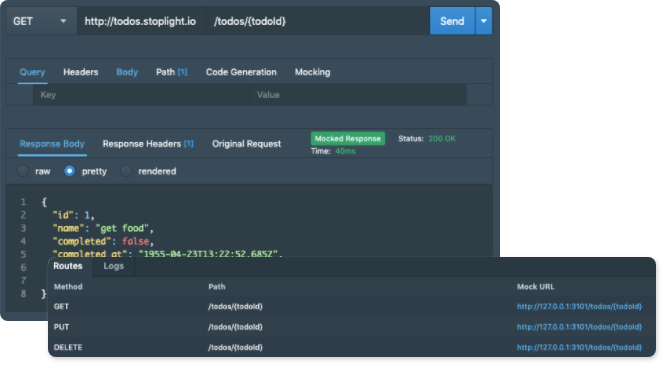Switch to the Headers tab

(x=81, y=72)
